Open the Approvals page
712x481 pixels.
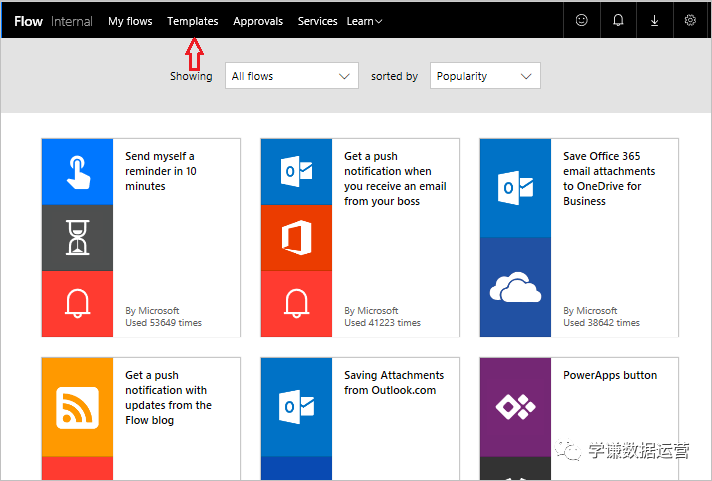click(258, 21)
